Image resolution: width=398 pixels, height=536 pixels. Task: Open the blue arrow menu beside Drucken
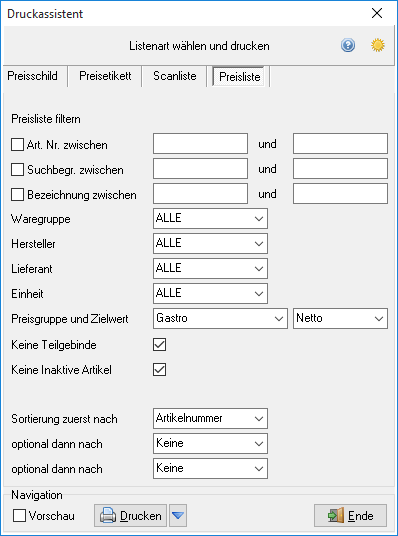tap(178, 515)
